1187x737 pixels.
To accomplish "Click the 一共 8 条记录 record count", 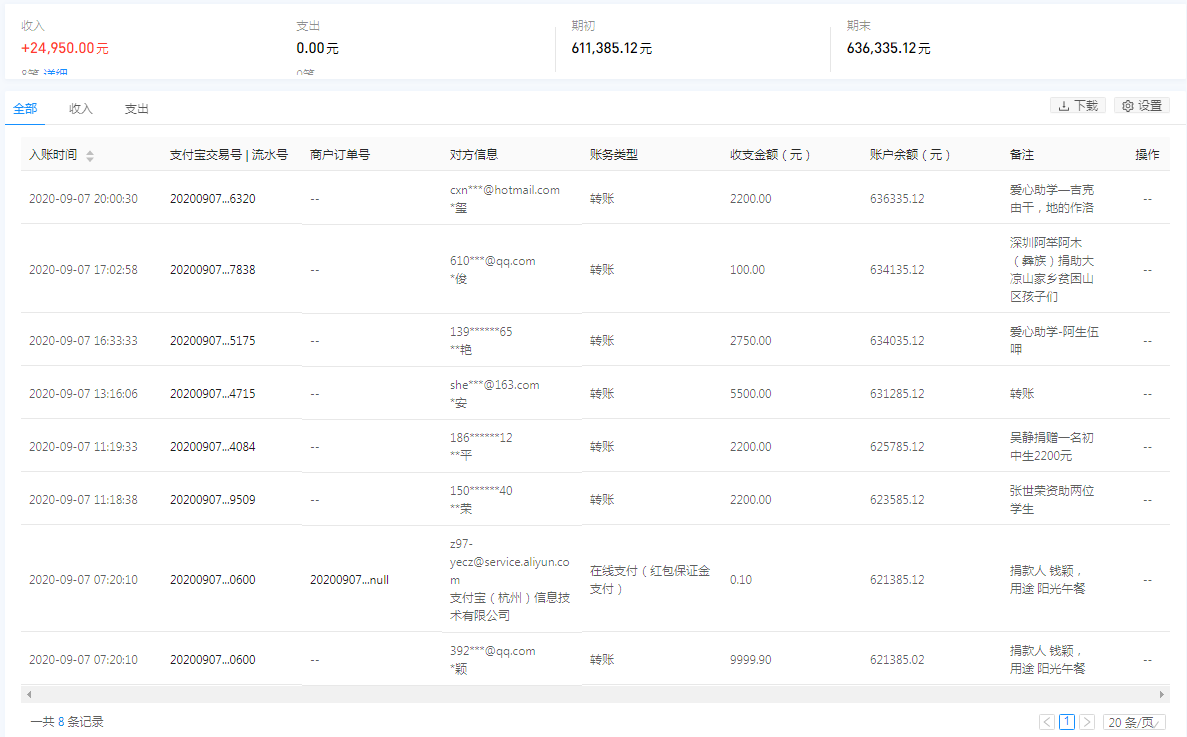I will point(67,722).
